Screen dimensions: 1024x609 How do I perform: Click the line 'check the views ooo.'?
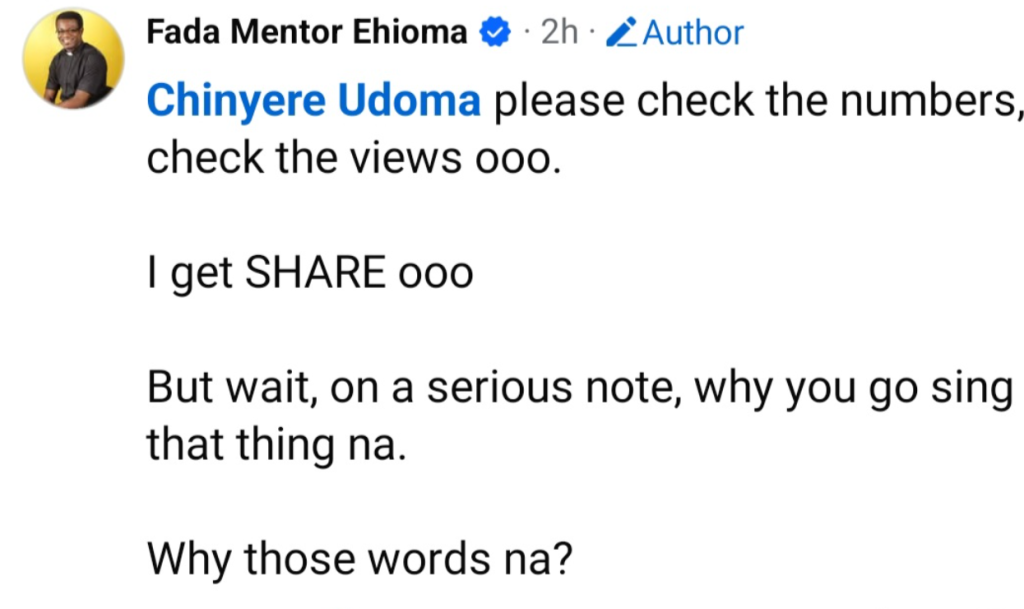[349, 158]
